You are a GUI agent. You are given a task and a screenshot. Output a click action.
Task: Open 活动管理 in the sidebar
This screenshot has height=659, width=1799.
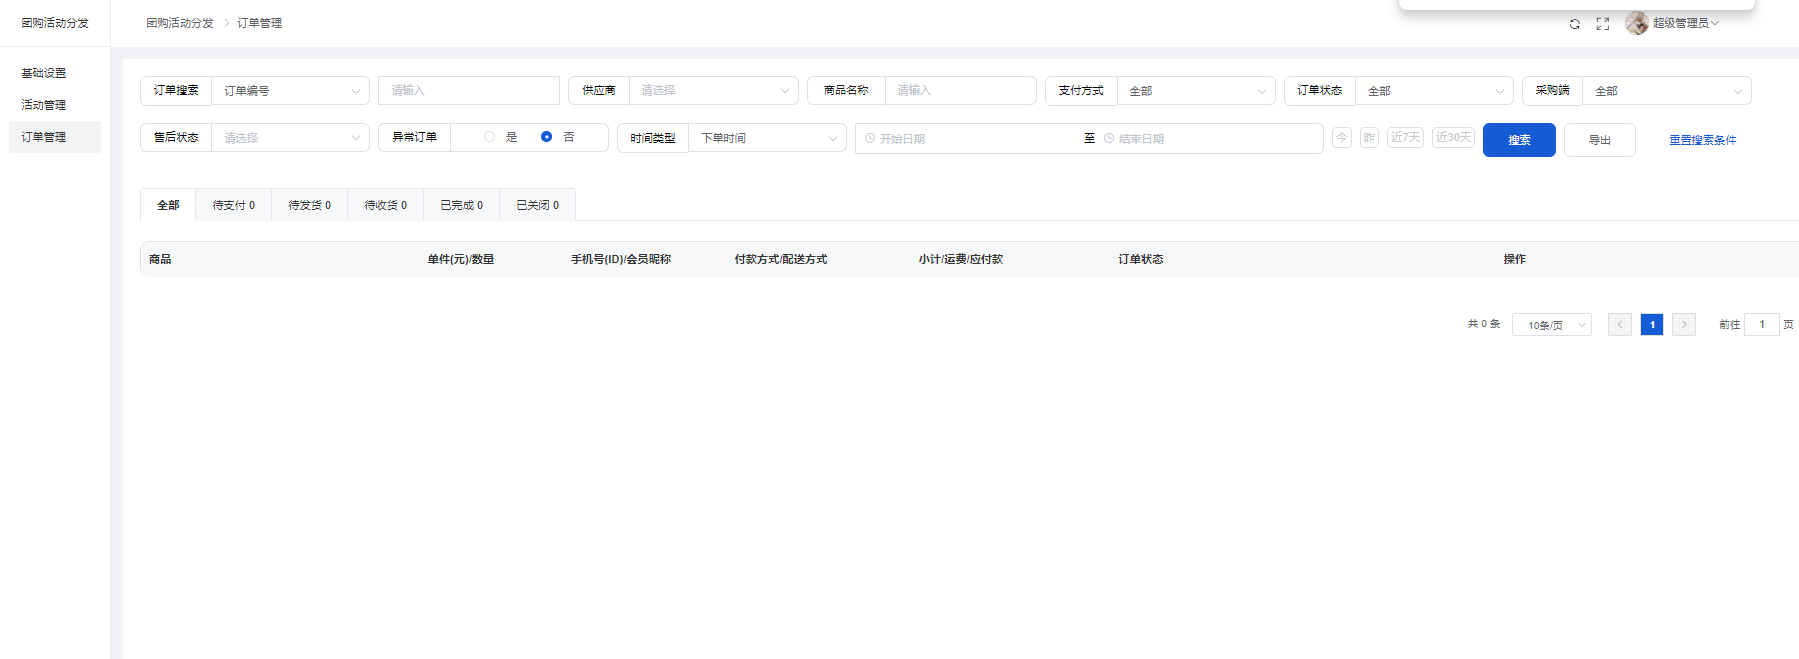44,105
